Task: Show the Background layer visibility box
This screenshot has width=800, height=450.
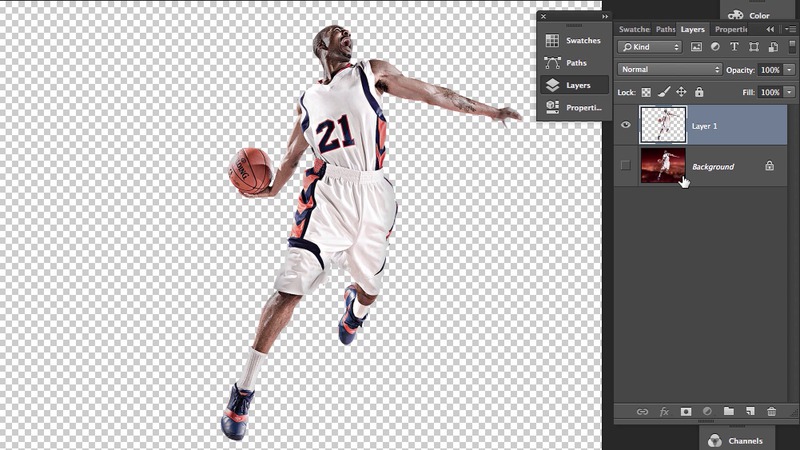Action: click(x=626, y=166)
